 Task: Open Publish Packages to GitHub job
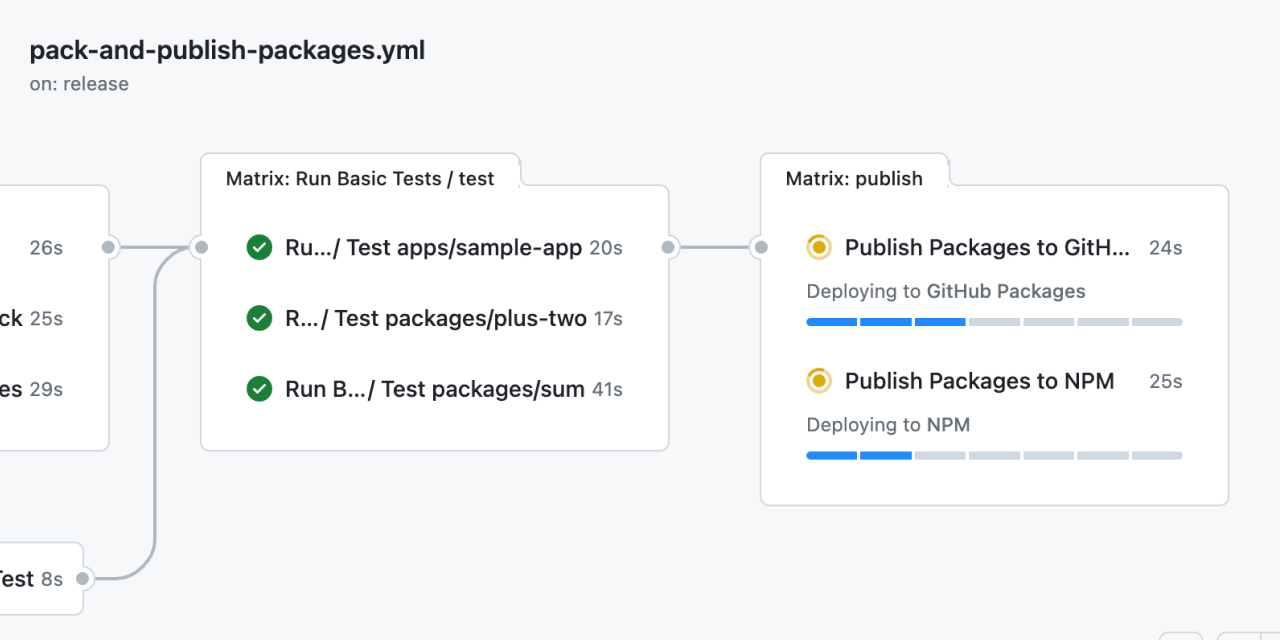pyautogui.click(x=987, y=247)
